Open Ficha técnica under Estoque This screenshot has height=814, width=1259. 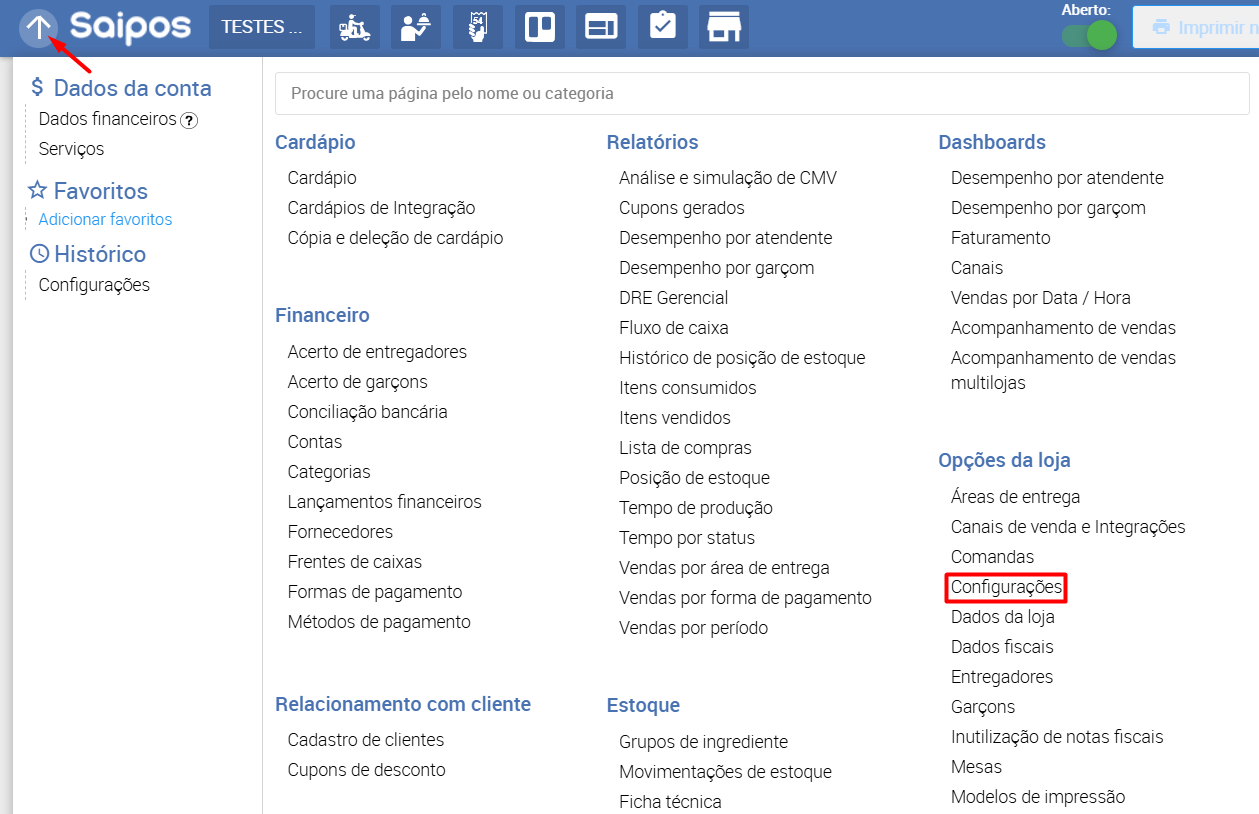(670, 802)
